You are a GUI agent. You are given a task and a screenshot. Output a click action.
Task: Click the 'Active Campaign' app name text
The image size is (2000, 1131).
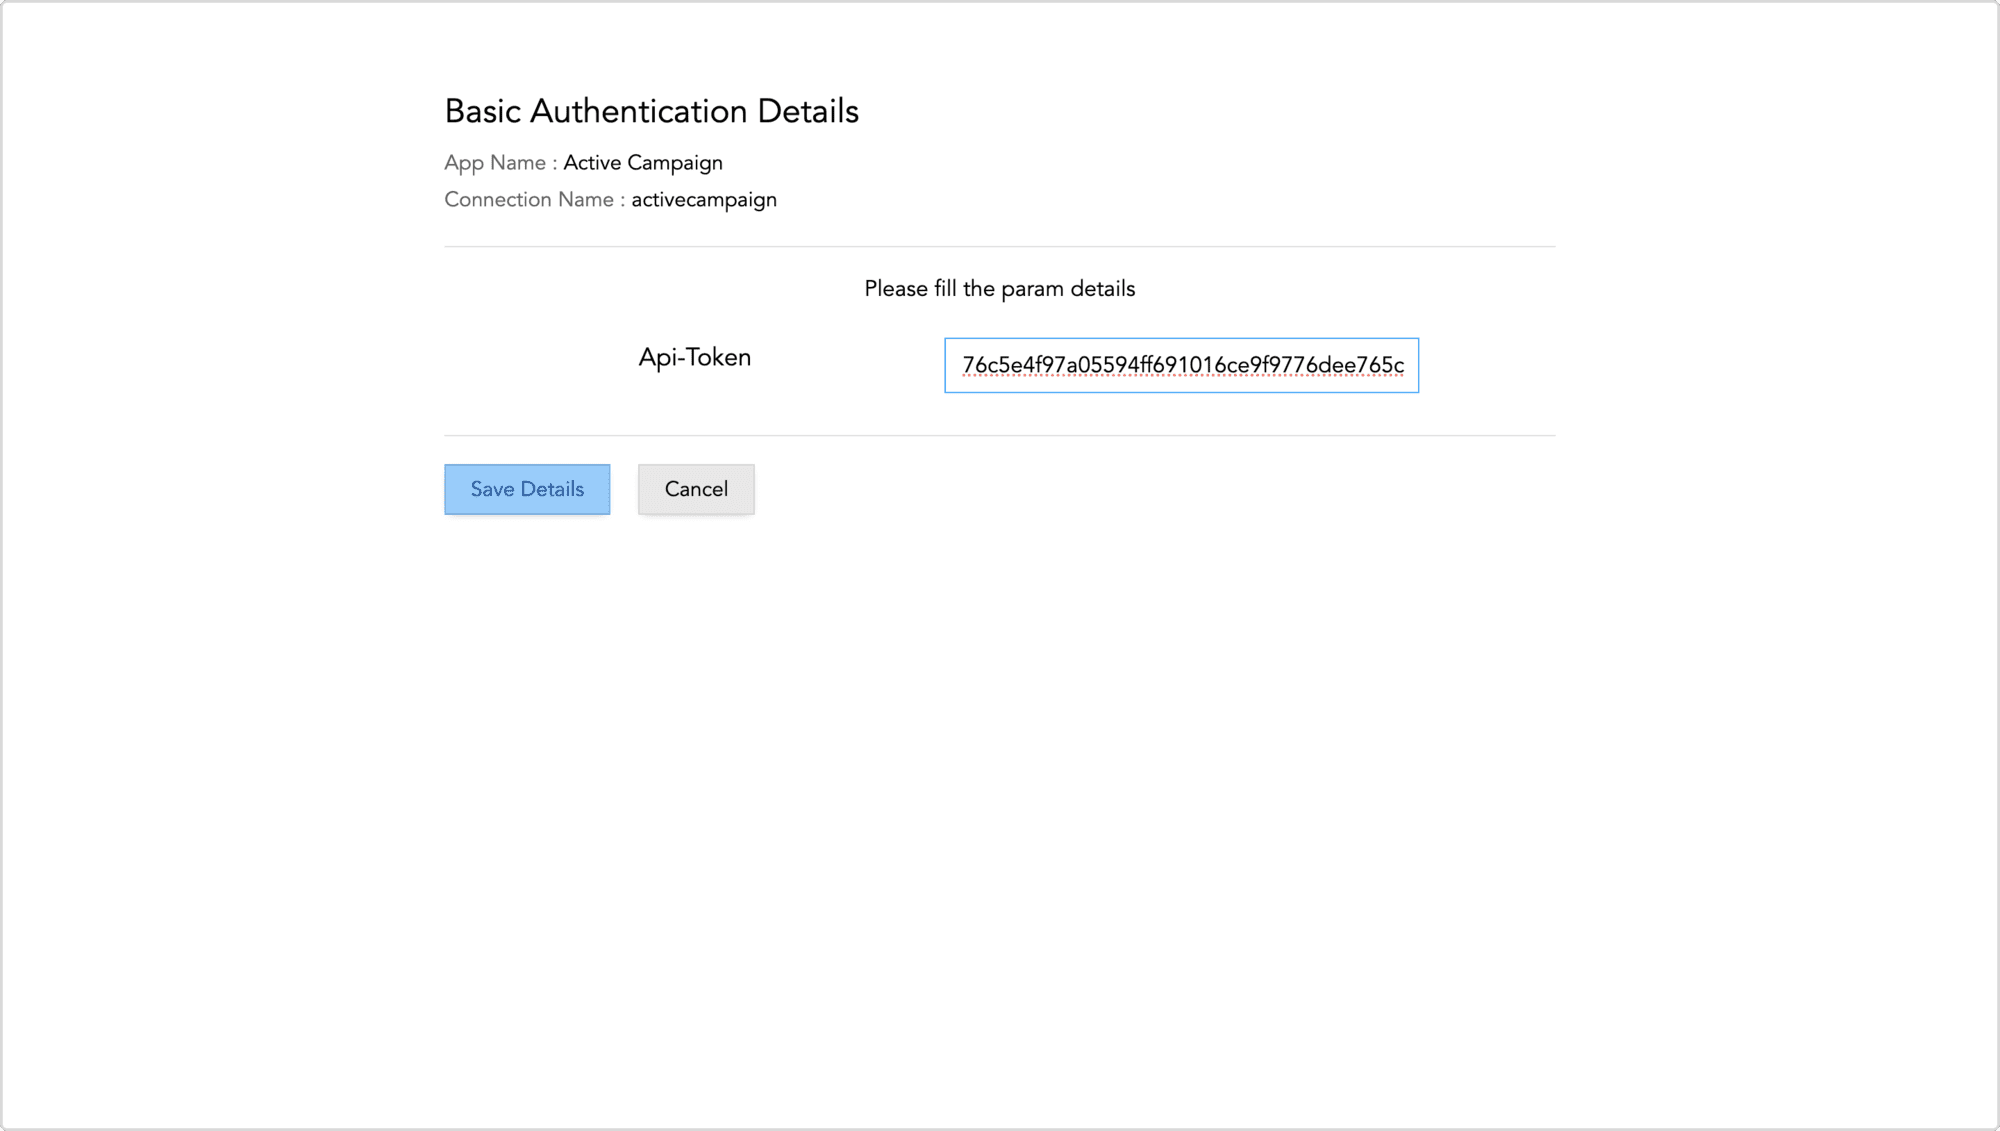click(x=643, y=163)
